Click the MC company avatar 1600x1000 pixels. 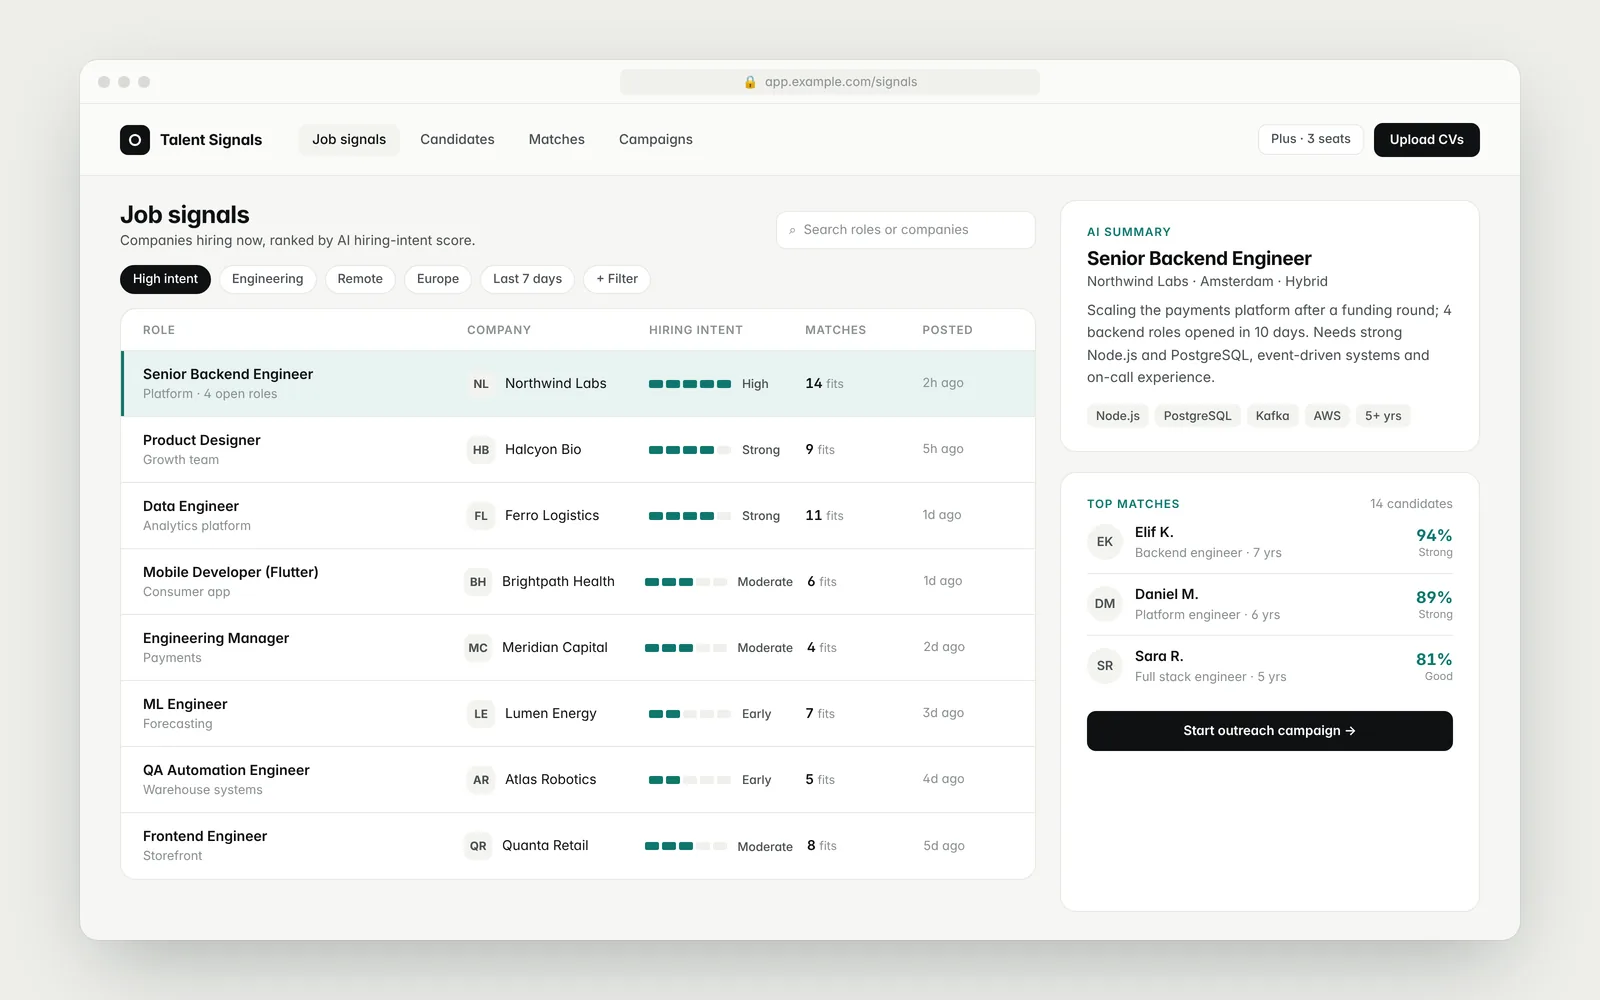478,648
